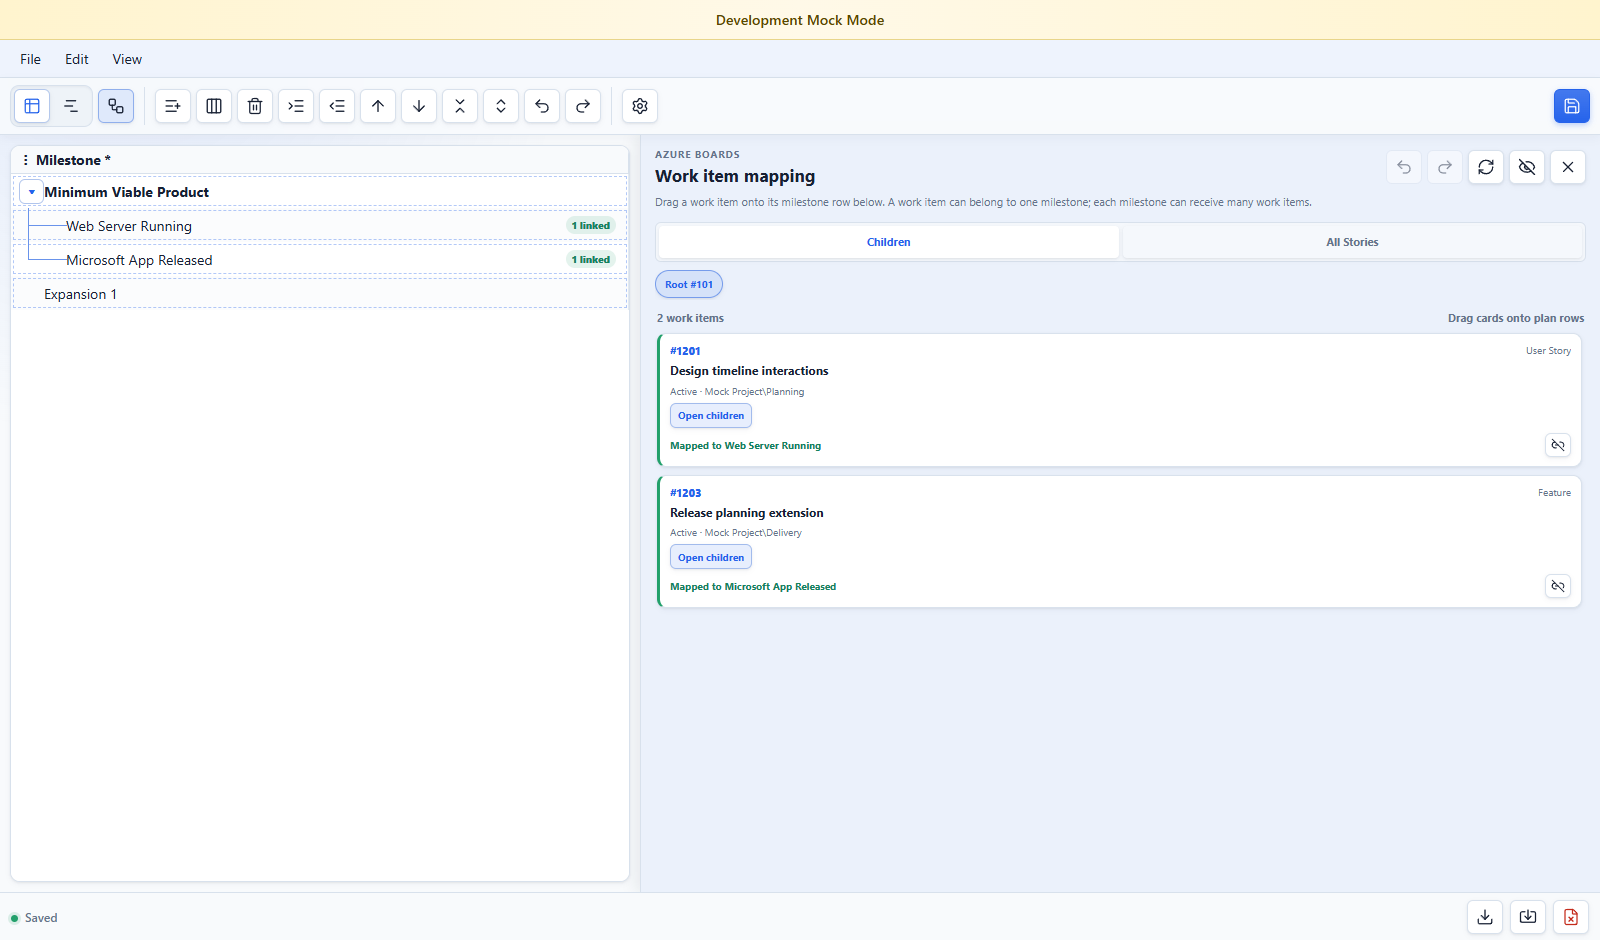Close the work item mapping panel

coord(1568,167)
